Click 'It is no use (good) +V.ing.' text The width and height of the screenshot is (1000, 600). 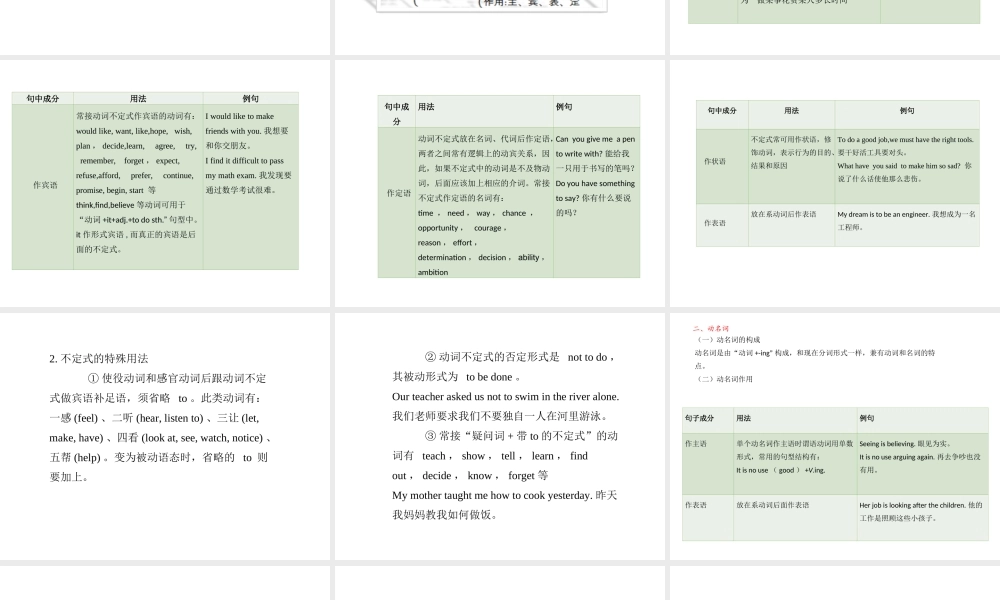781,470
